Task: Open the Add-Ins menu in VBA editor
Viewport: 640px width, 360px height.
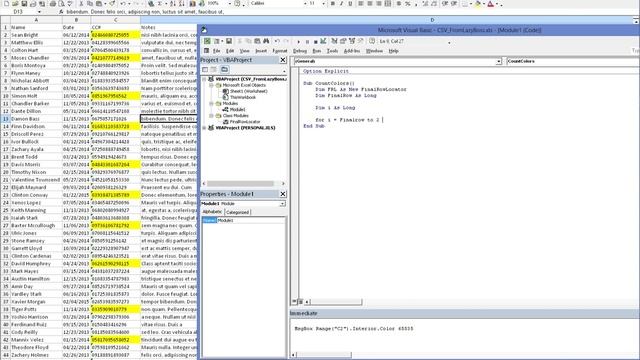Action: click(x=352, y=51)
